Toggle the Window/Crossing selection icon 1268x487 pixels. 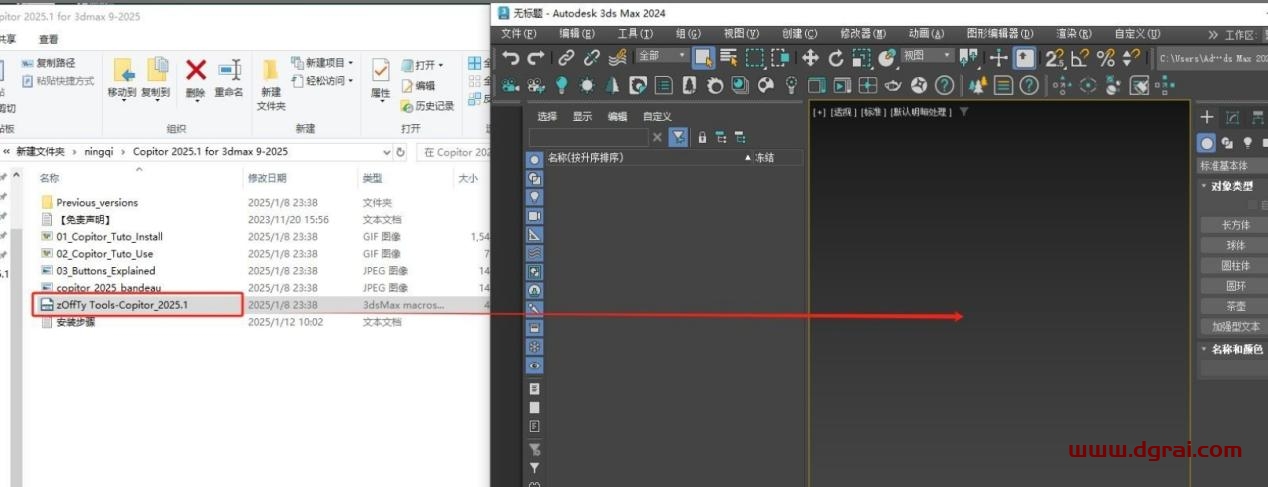780,57
